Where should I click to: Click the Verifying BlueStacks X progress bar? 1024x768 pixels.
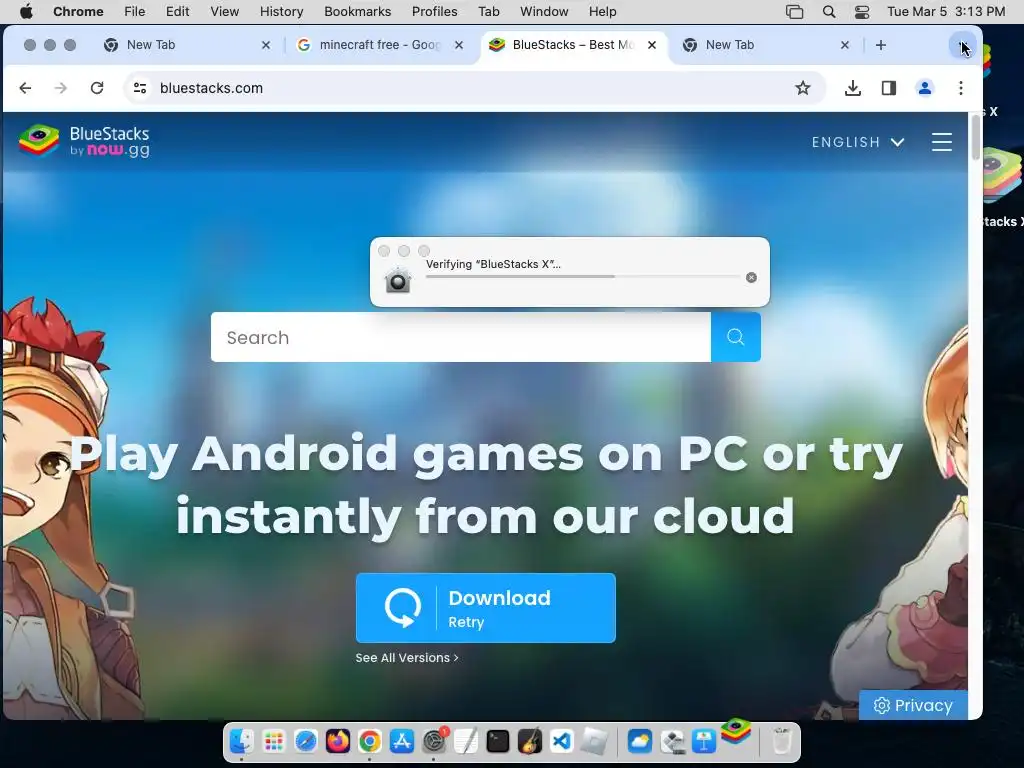[x=583, y=277]
